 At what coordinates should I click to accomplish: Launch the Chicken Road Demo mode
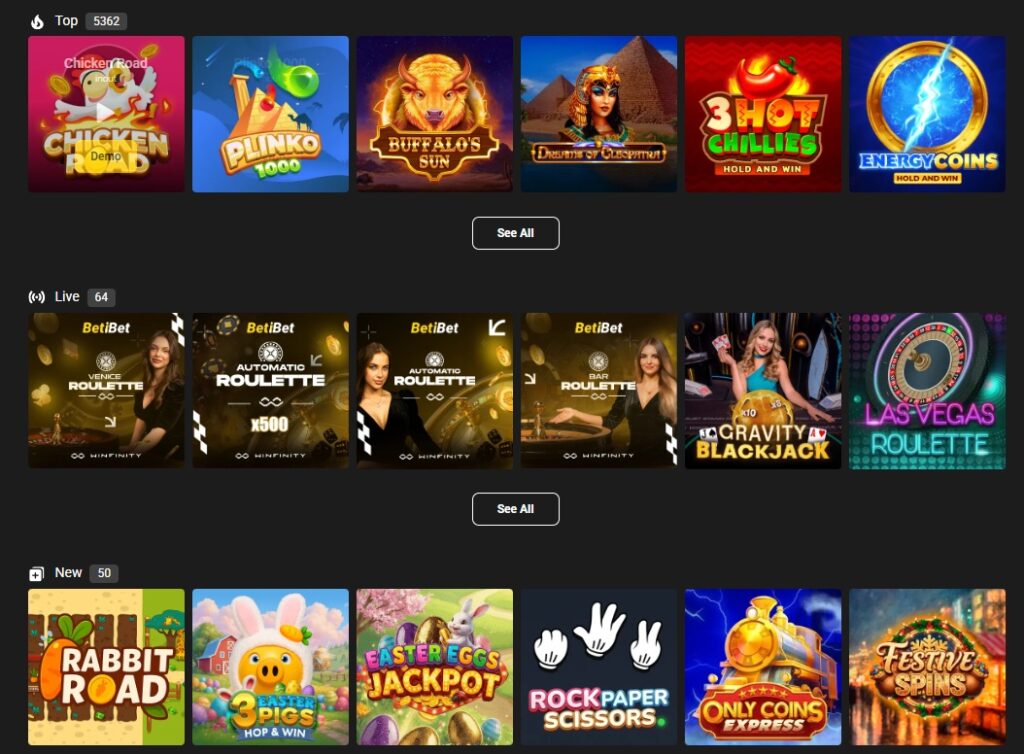[x=106, y=156]
